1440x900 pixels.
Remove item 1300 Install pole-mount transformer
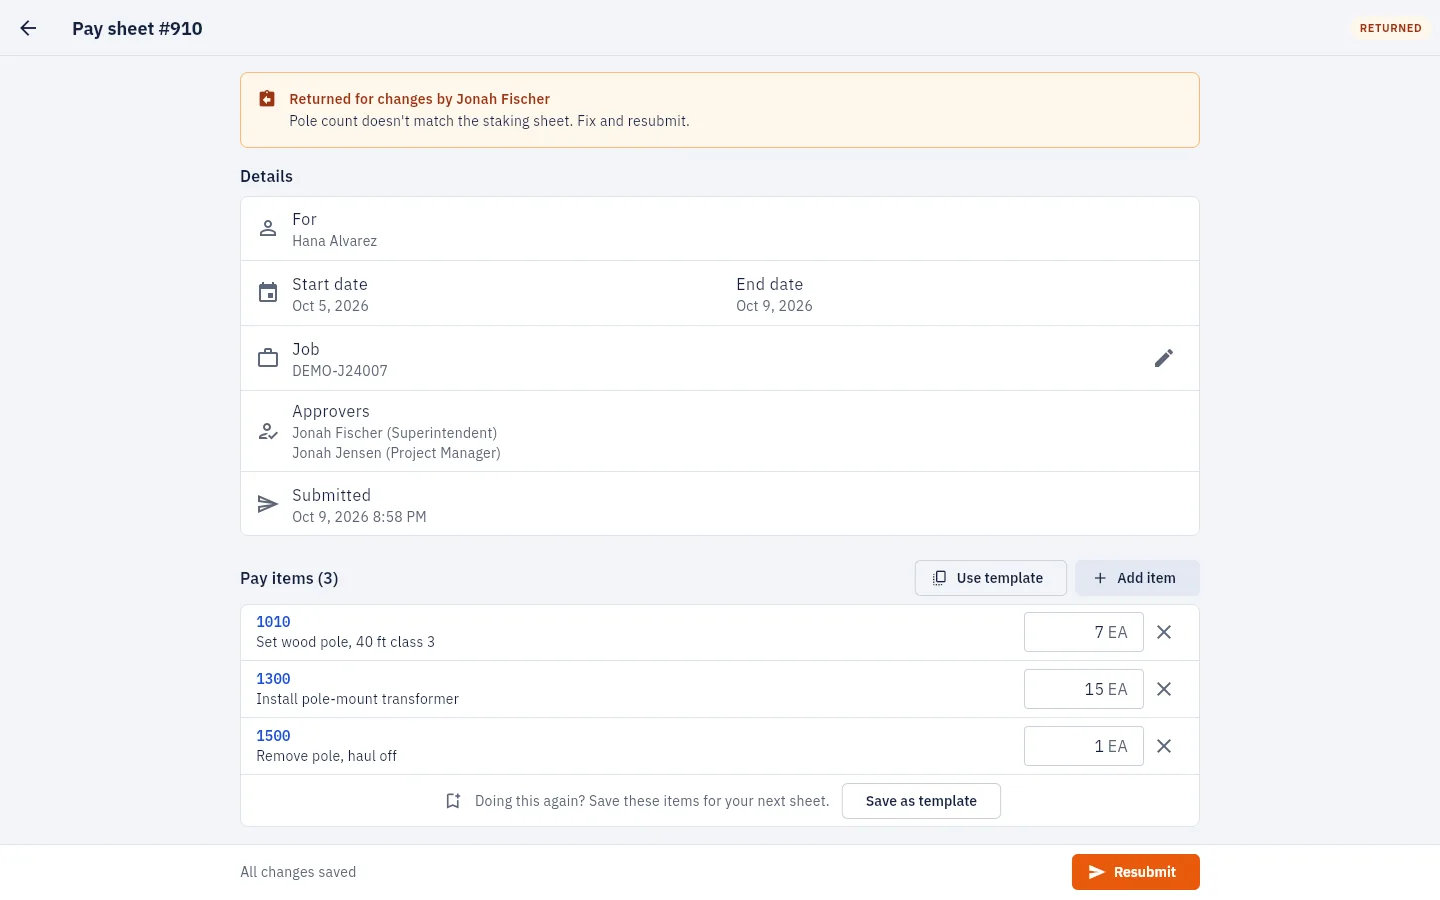[1164, 689]
